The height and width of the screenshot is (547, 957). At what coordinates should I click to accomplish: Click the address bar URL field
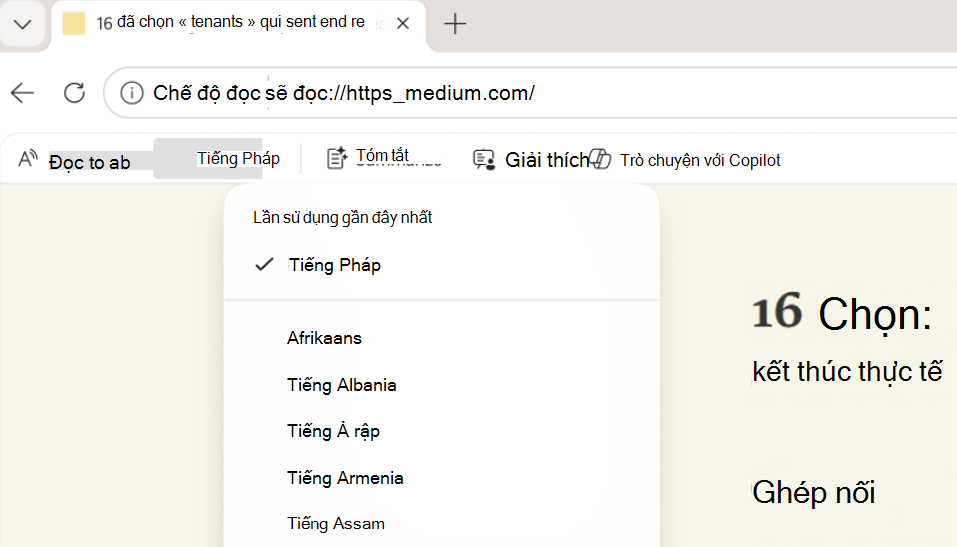531,93
